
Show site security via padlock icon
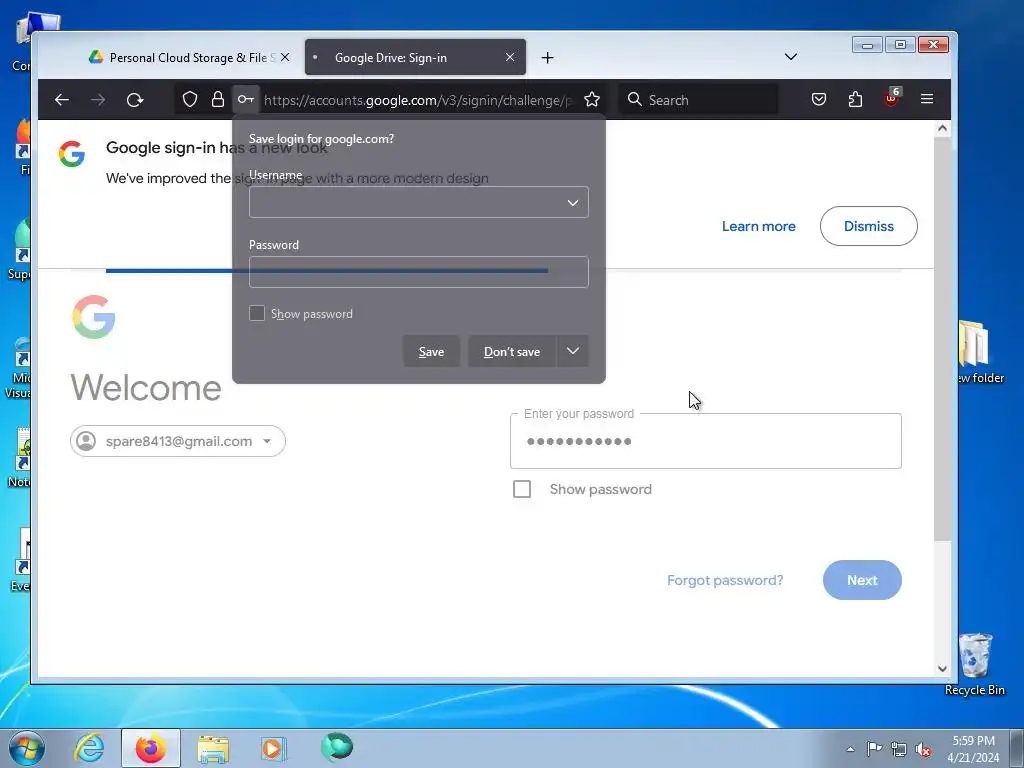[217, 99]
